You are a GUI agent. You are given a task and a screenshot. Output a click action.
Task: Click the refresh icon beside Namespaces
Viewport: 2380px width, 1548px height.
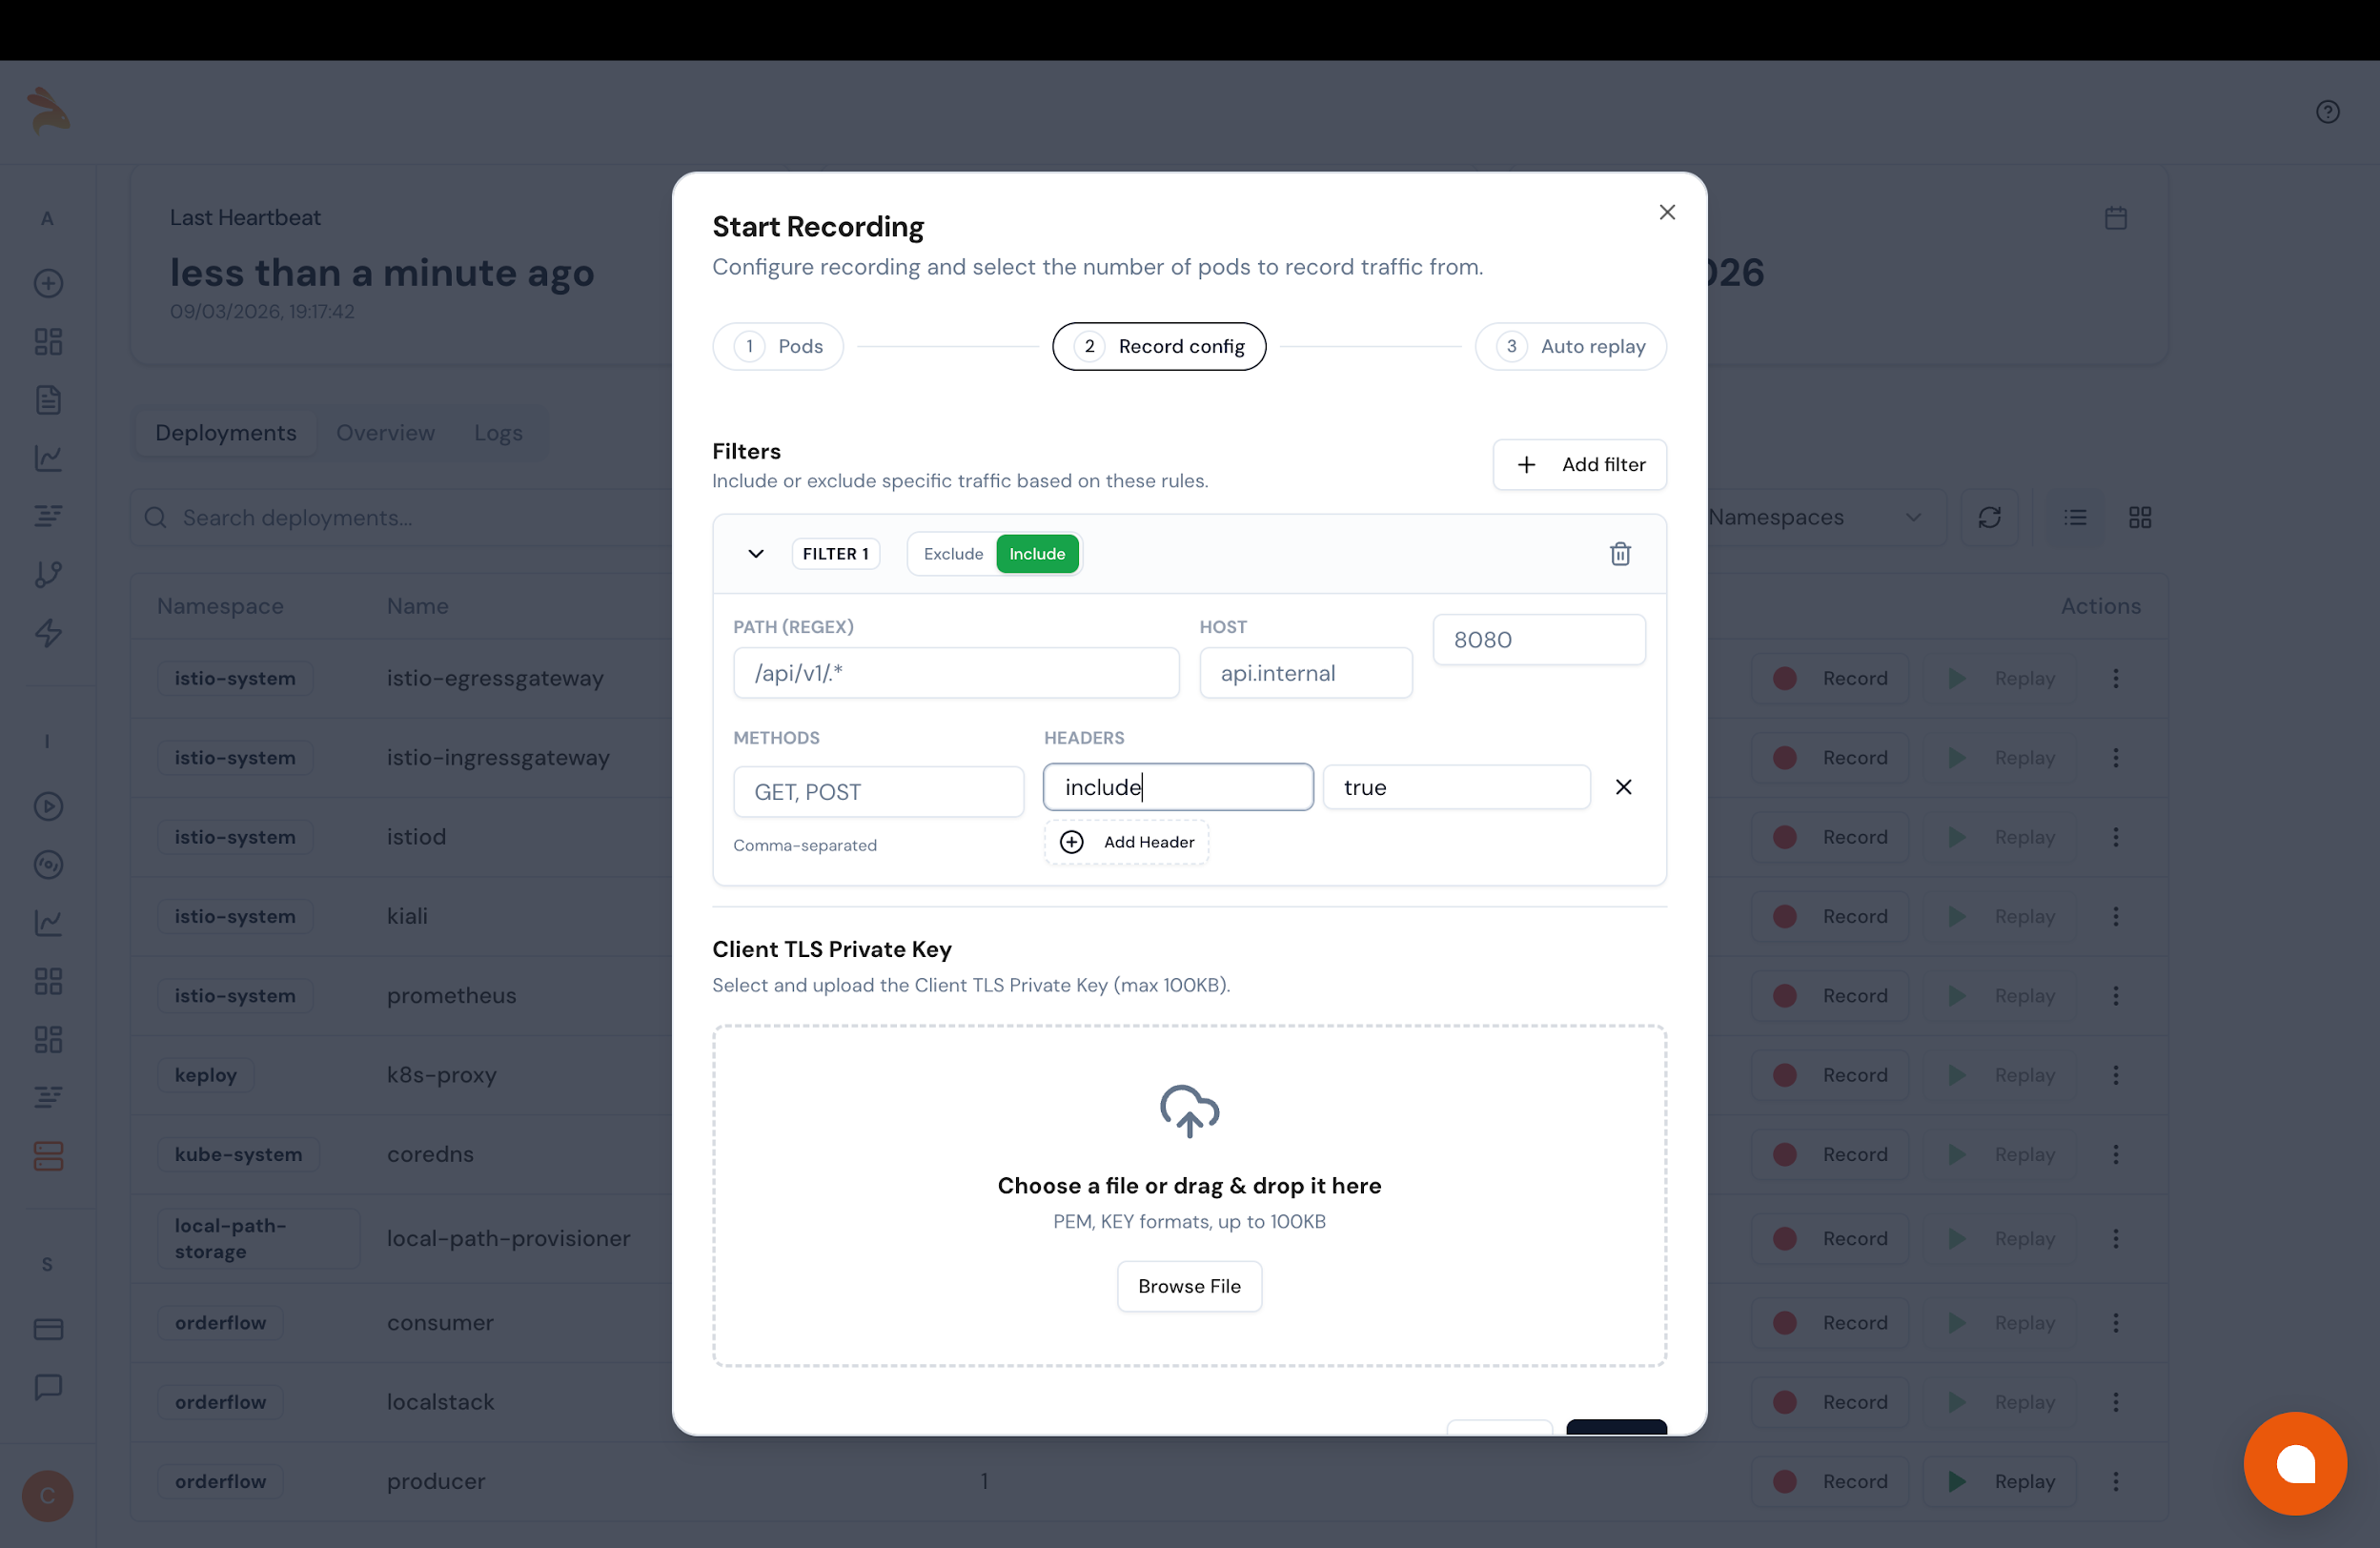(1990, 517)
